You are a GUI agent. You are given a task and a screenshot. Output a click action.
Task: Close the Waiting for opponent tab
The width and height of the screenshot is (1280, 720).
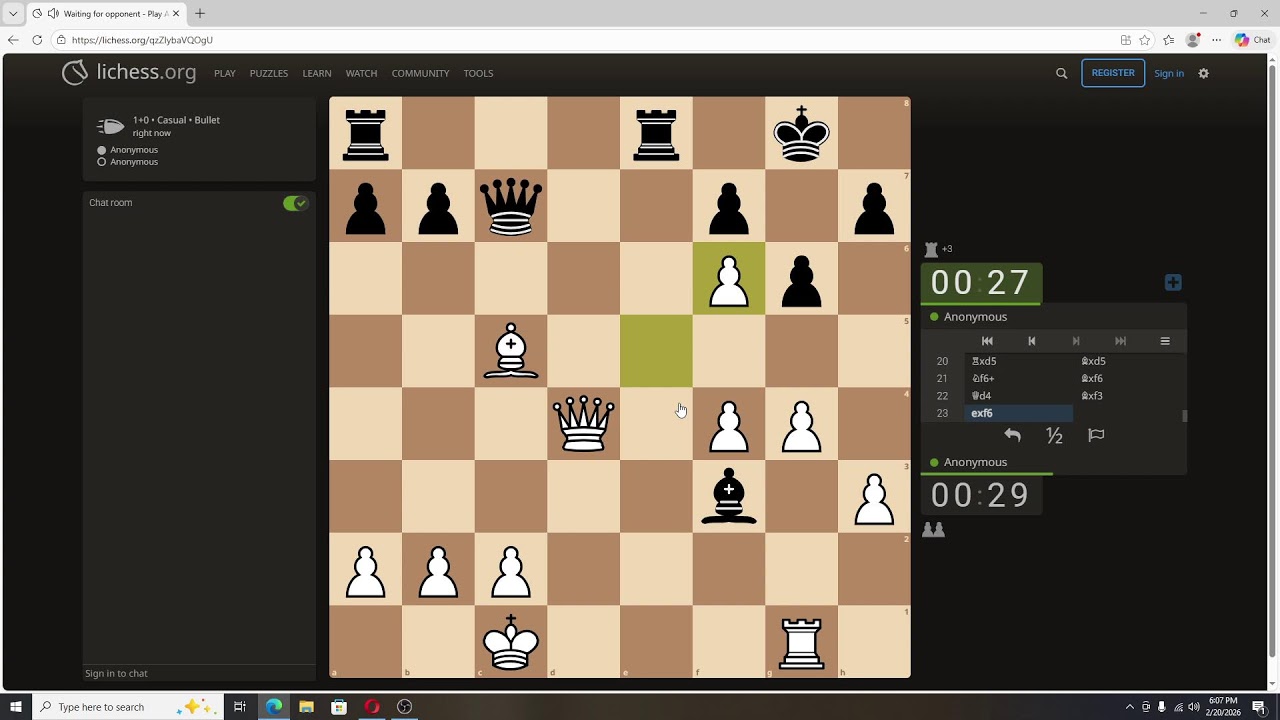[x=176, y=14]
